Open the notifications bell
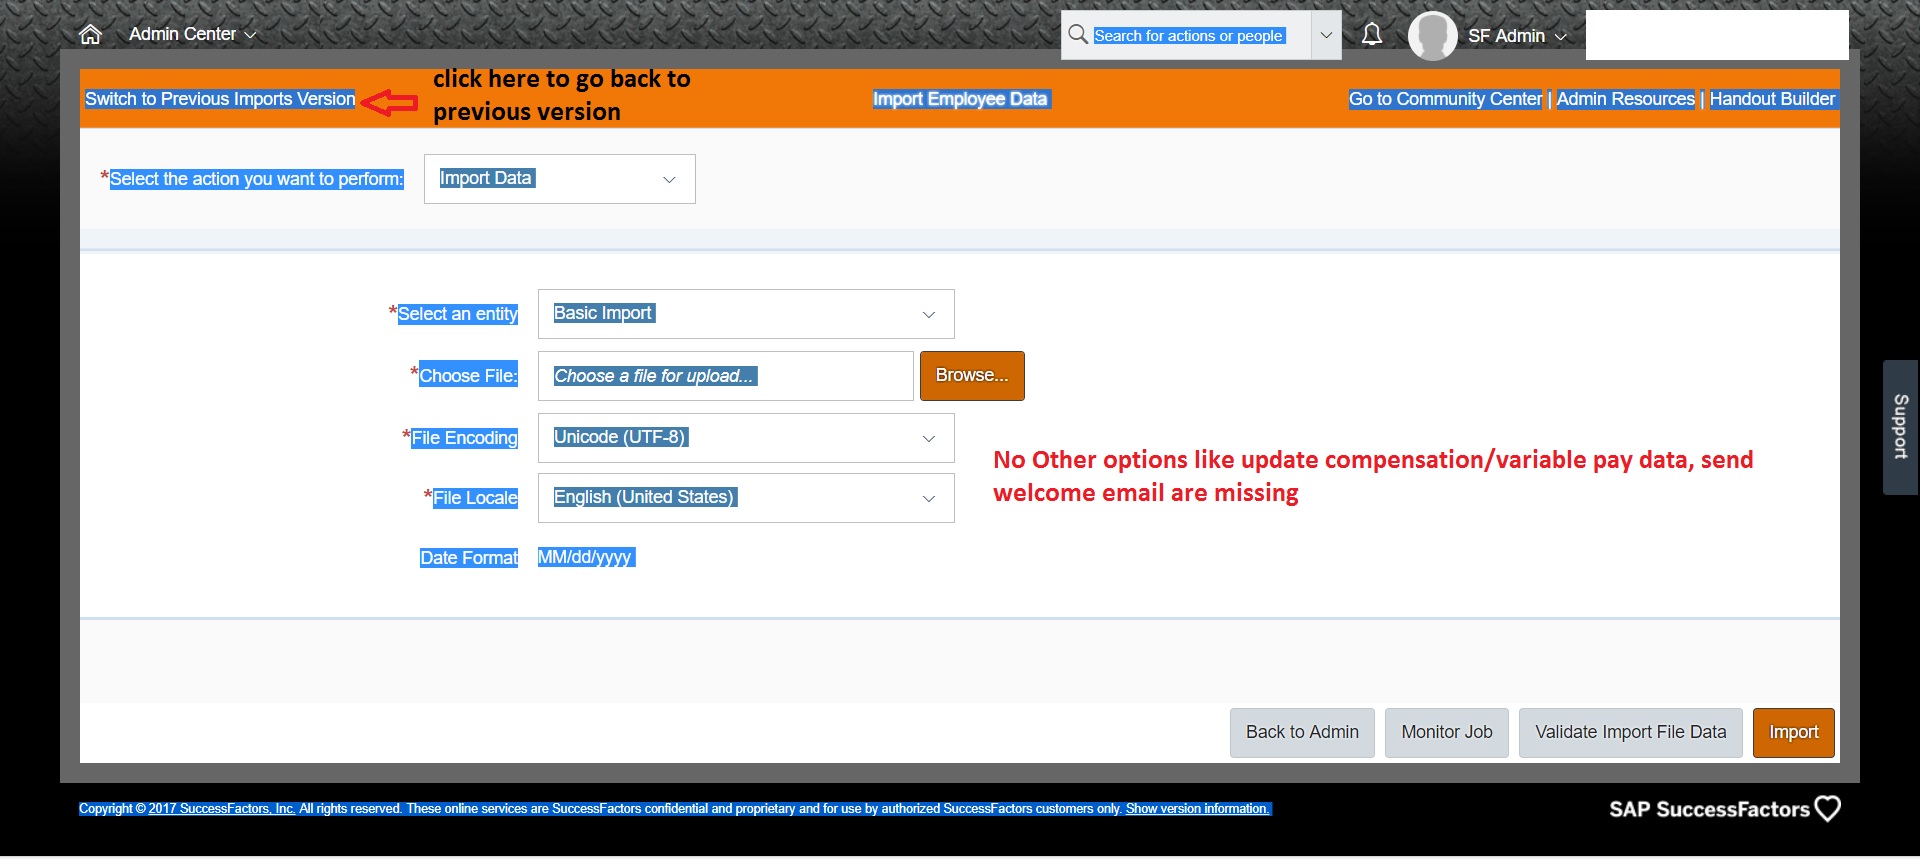 pyautogui.click(x=1372, y=35)
